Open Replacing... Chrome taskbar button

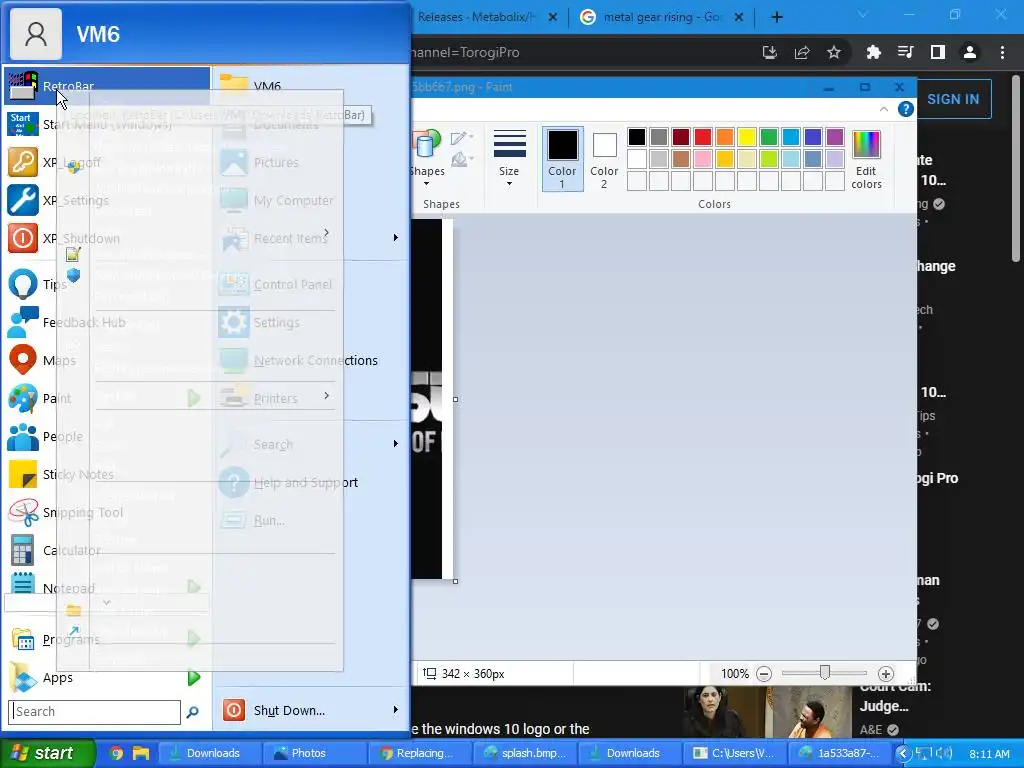click(x=419, y=753)
